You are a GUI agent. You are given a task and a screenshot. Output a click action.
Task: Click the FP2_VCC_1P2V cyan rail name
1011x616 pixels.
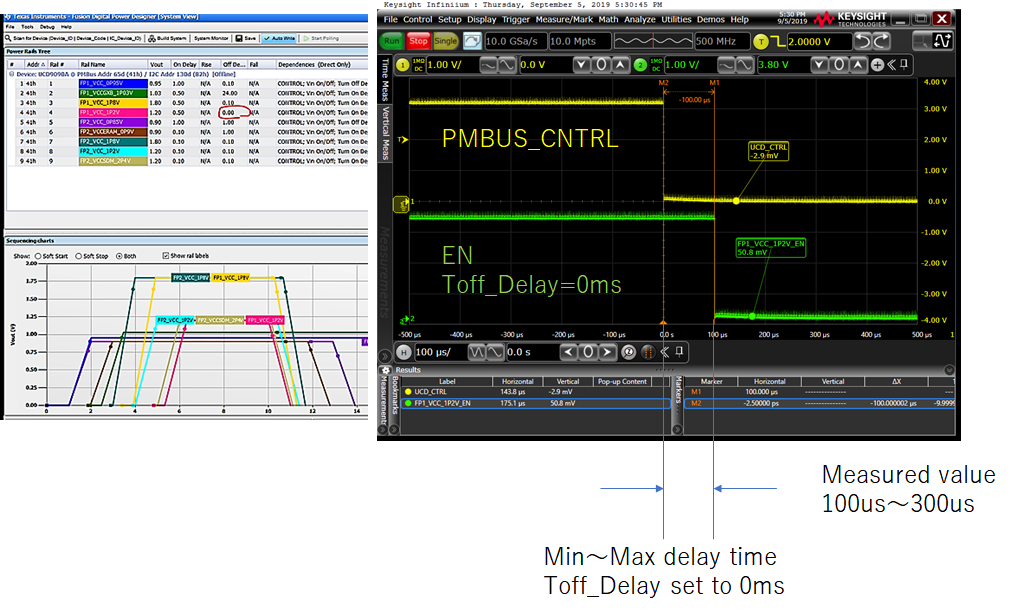113,151
